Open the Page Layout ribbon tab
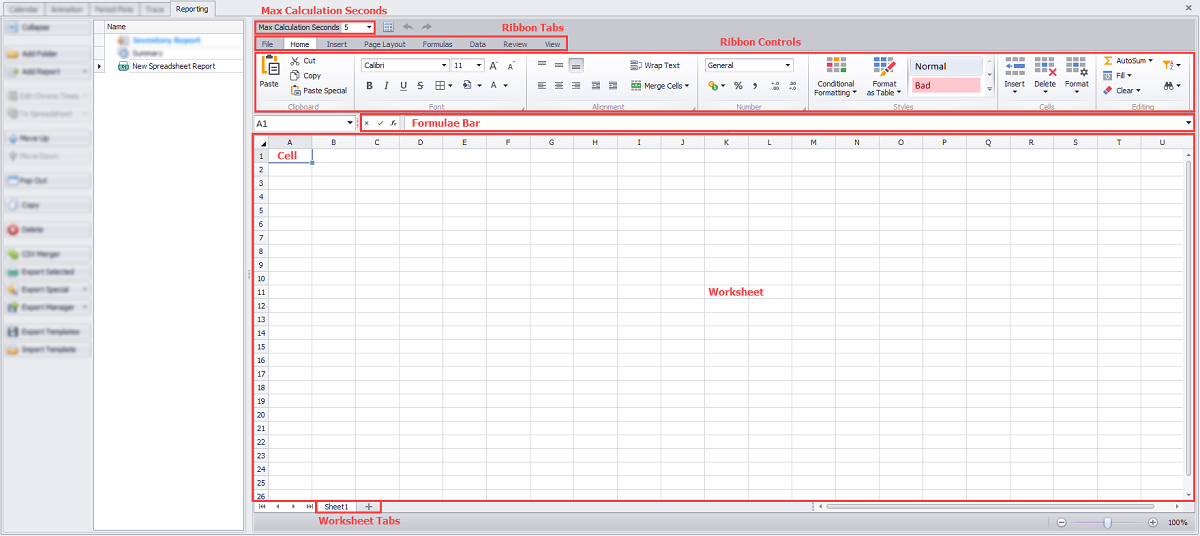The image size is (1200, 536). pos(384,44)
